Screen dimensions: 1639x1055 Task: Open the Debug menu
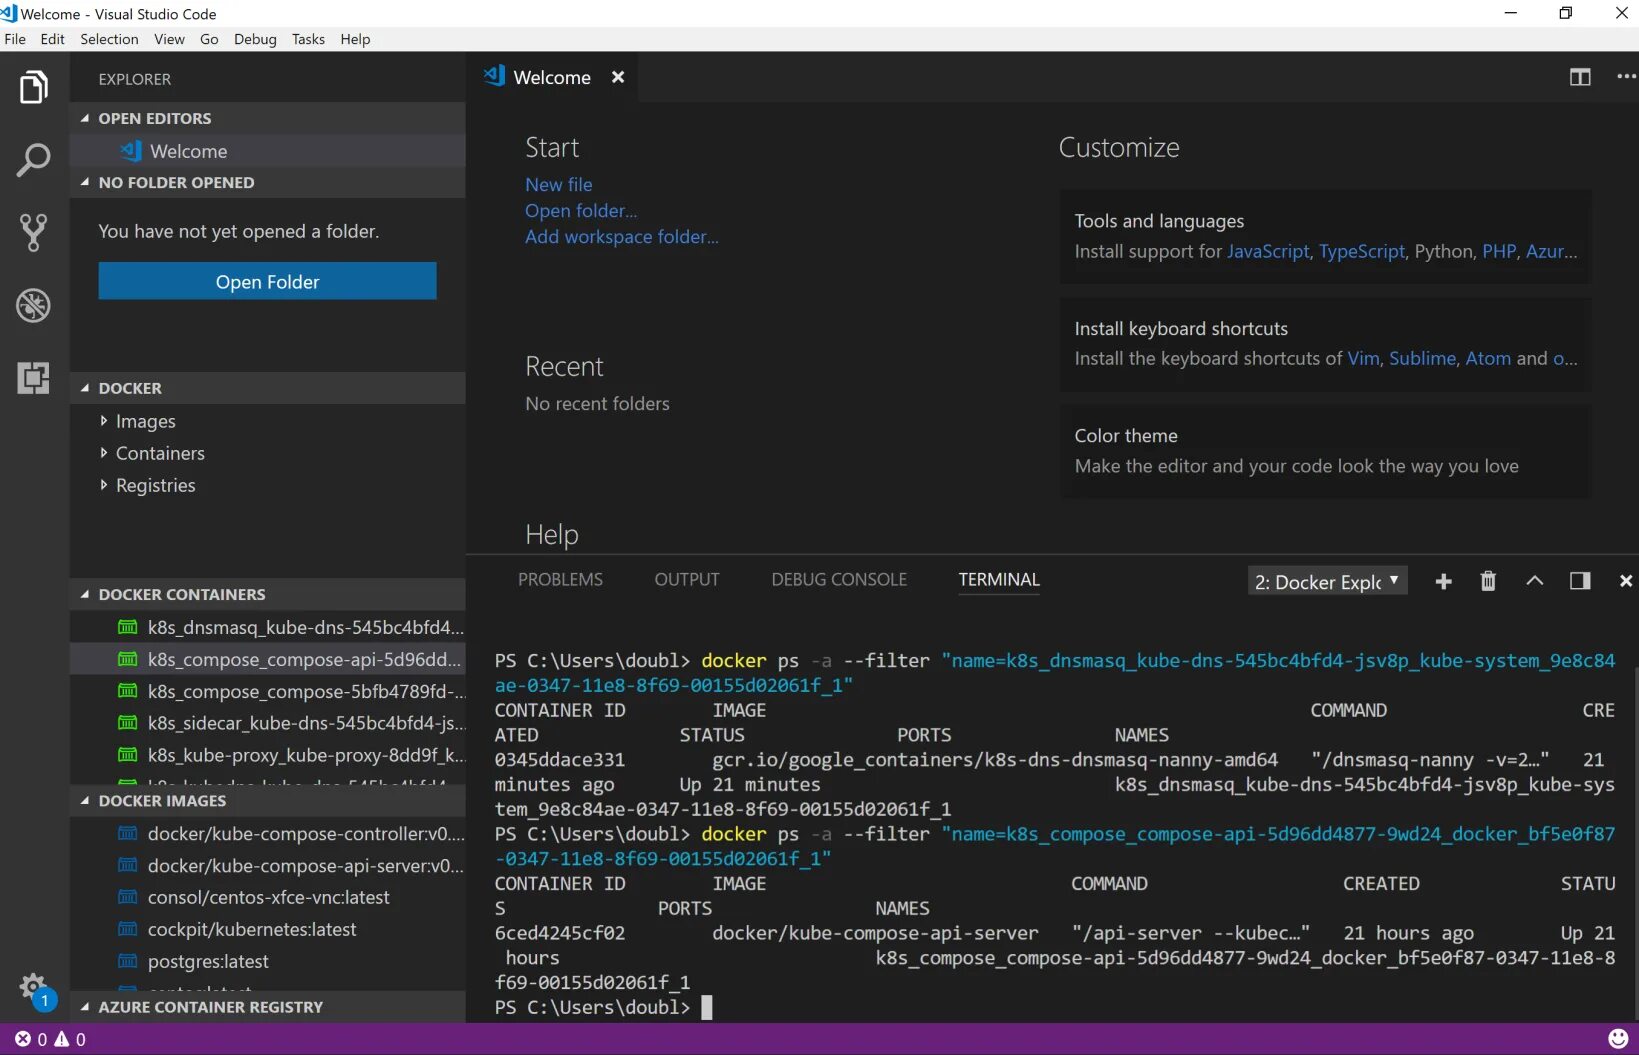coord(255,39)
